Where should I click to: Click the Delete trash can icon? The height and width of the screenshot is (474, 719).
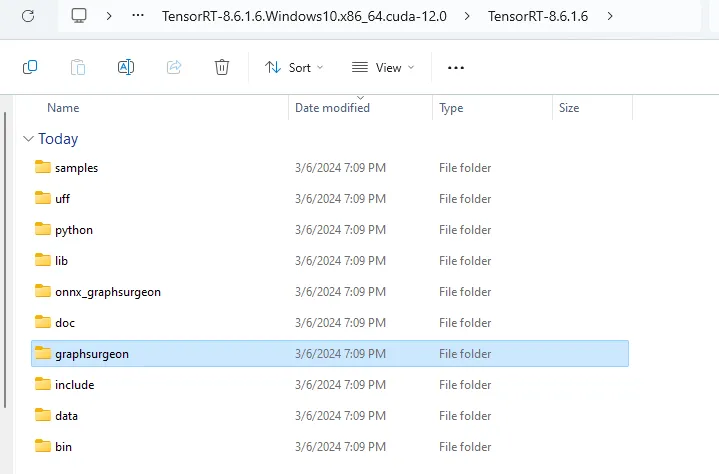(222, 67)
